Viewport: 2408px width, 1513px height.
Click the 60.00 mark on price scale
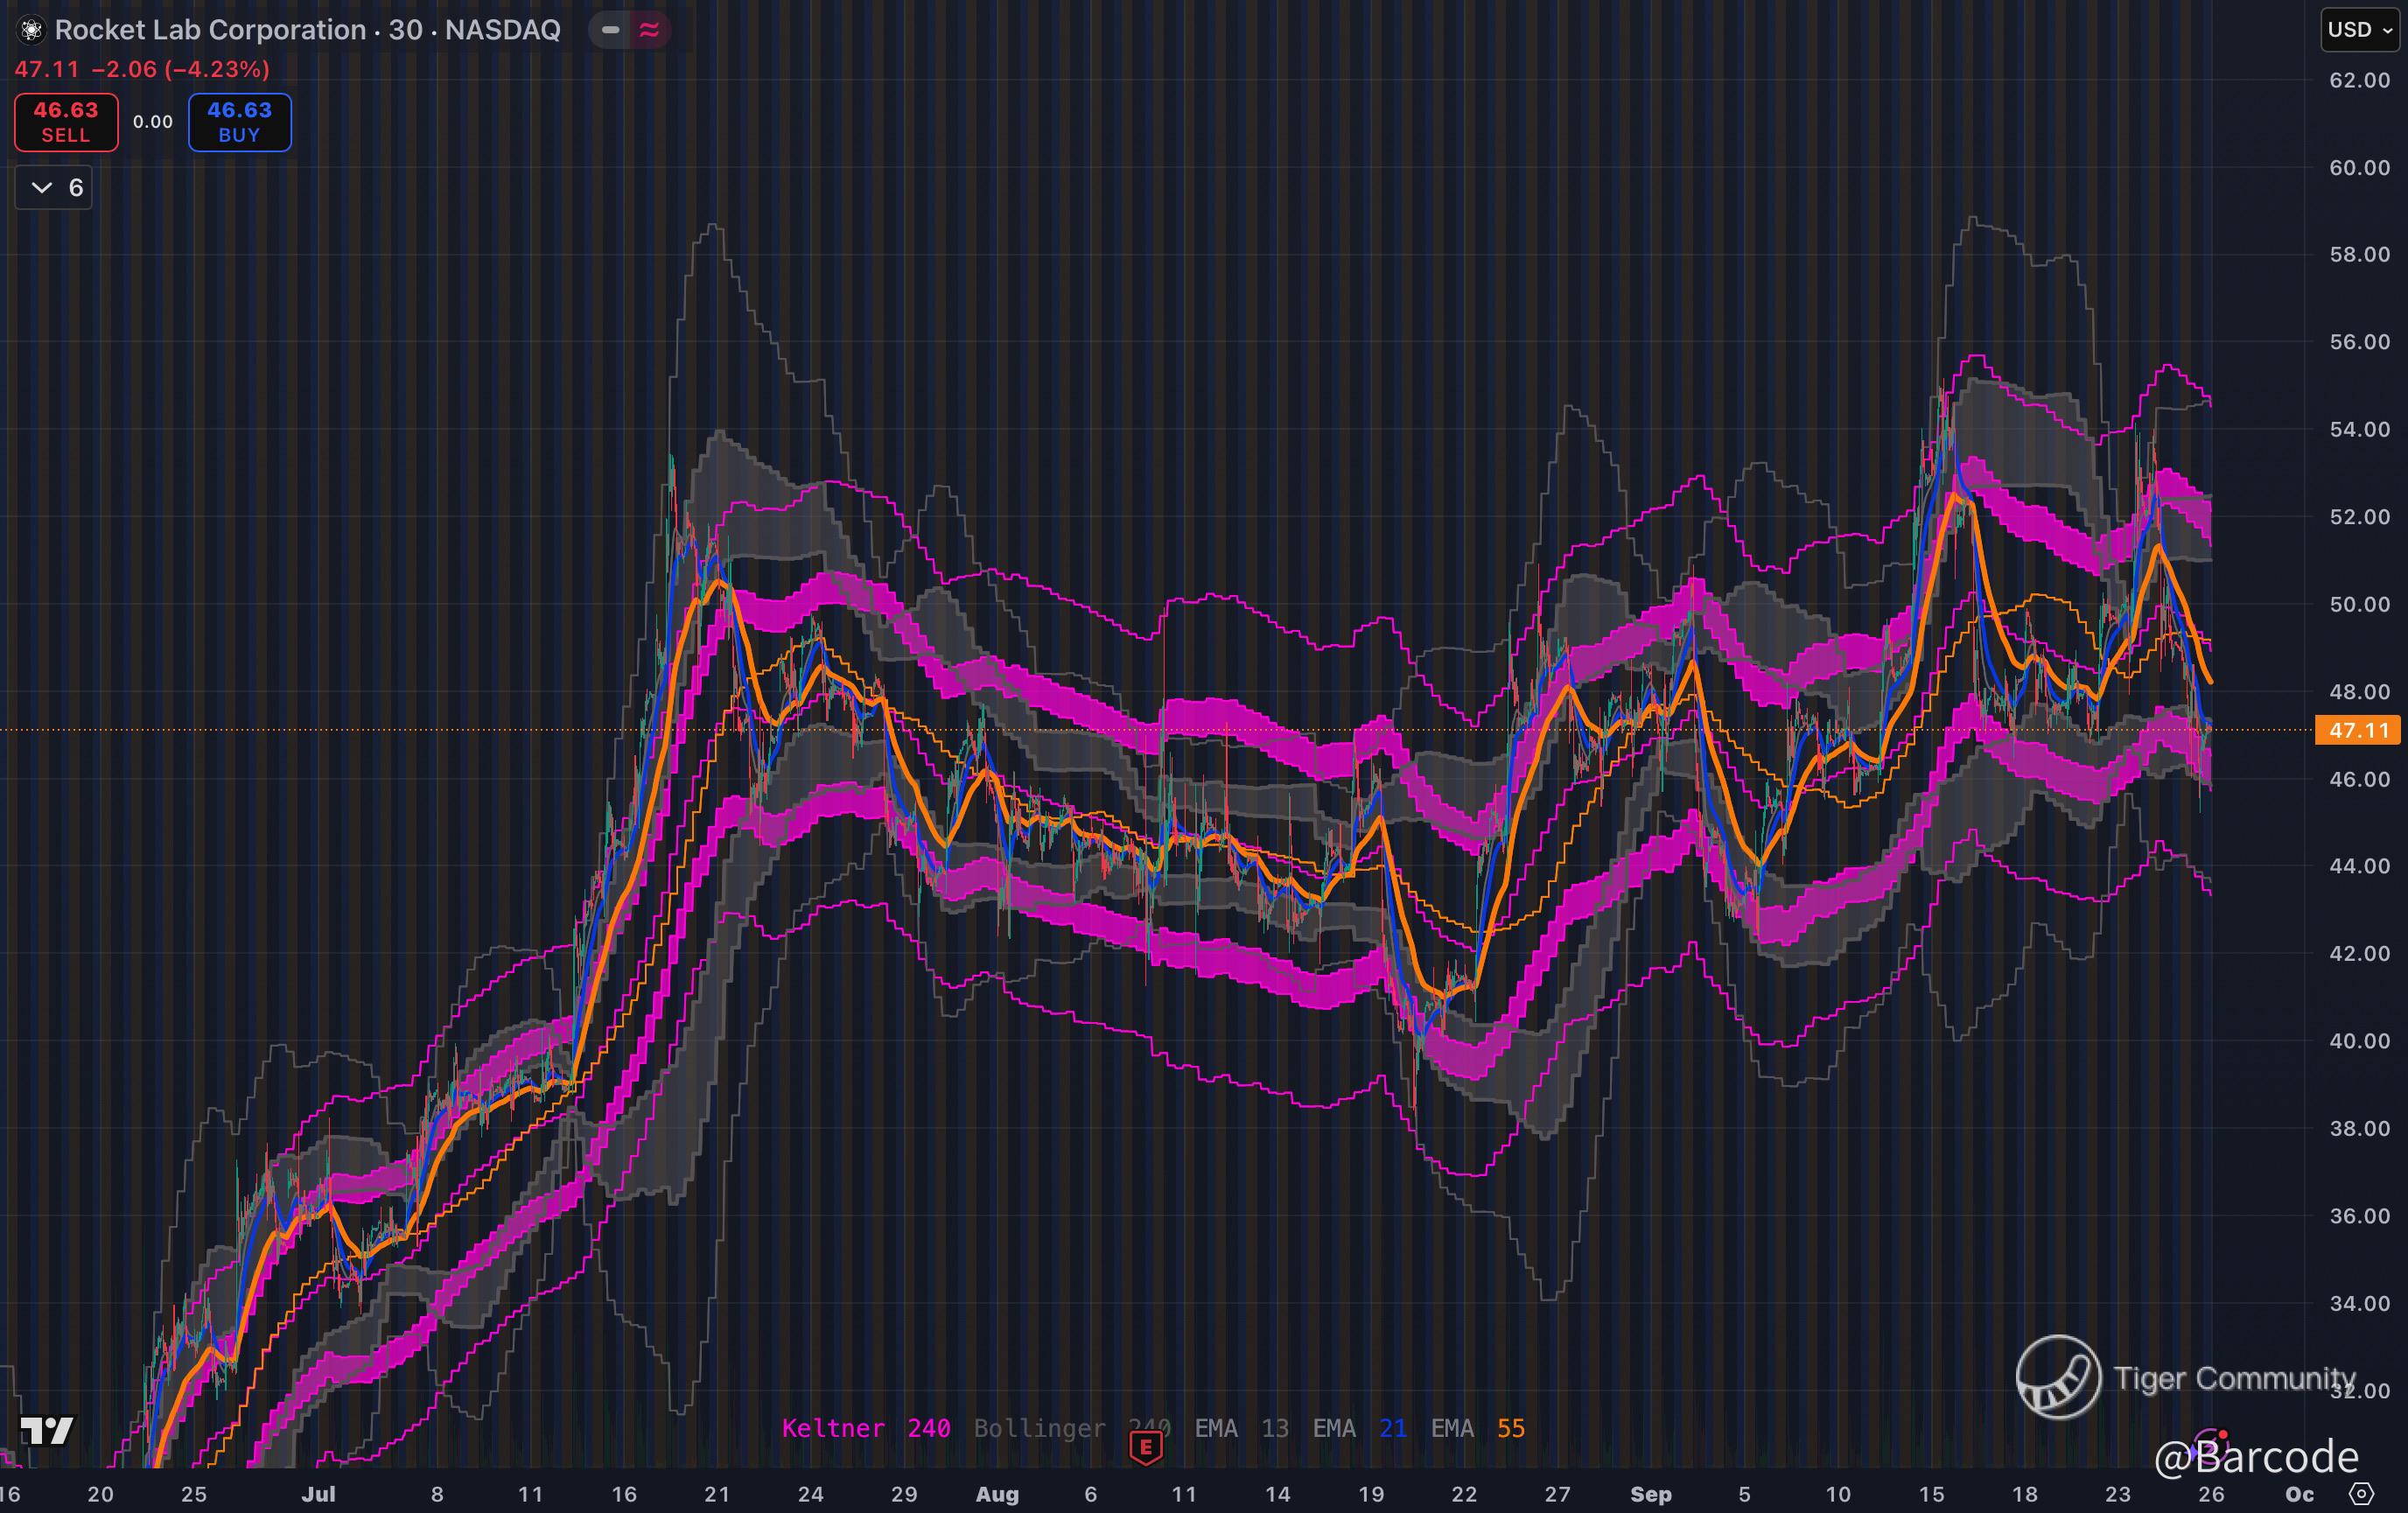(2358, 168)
